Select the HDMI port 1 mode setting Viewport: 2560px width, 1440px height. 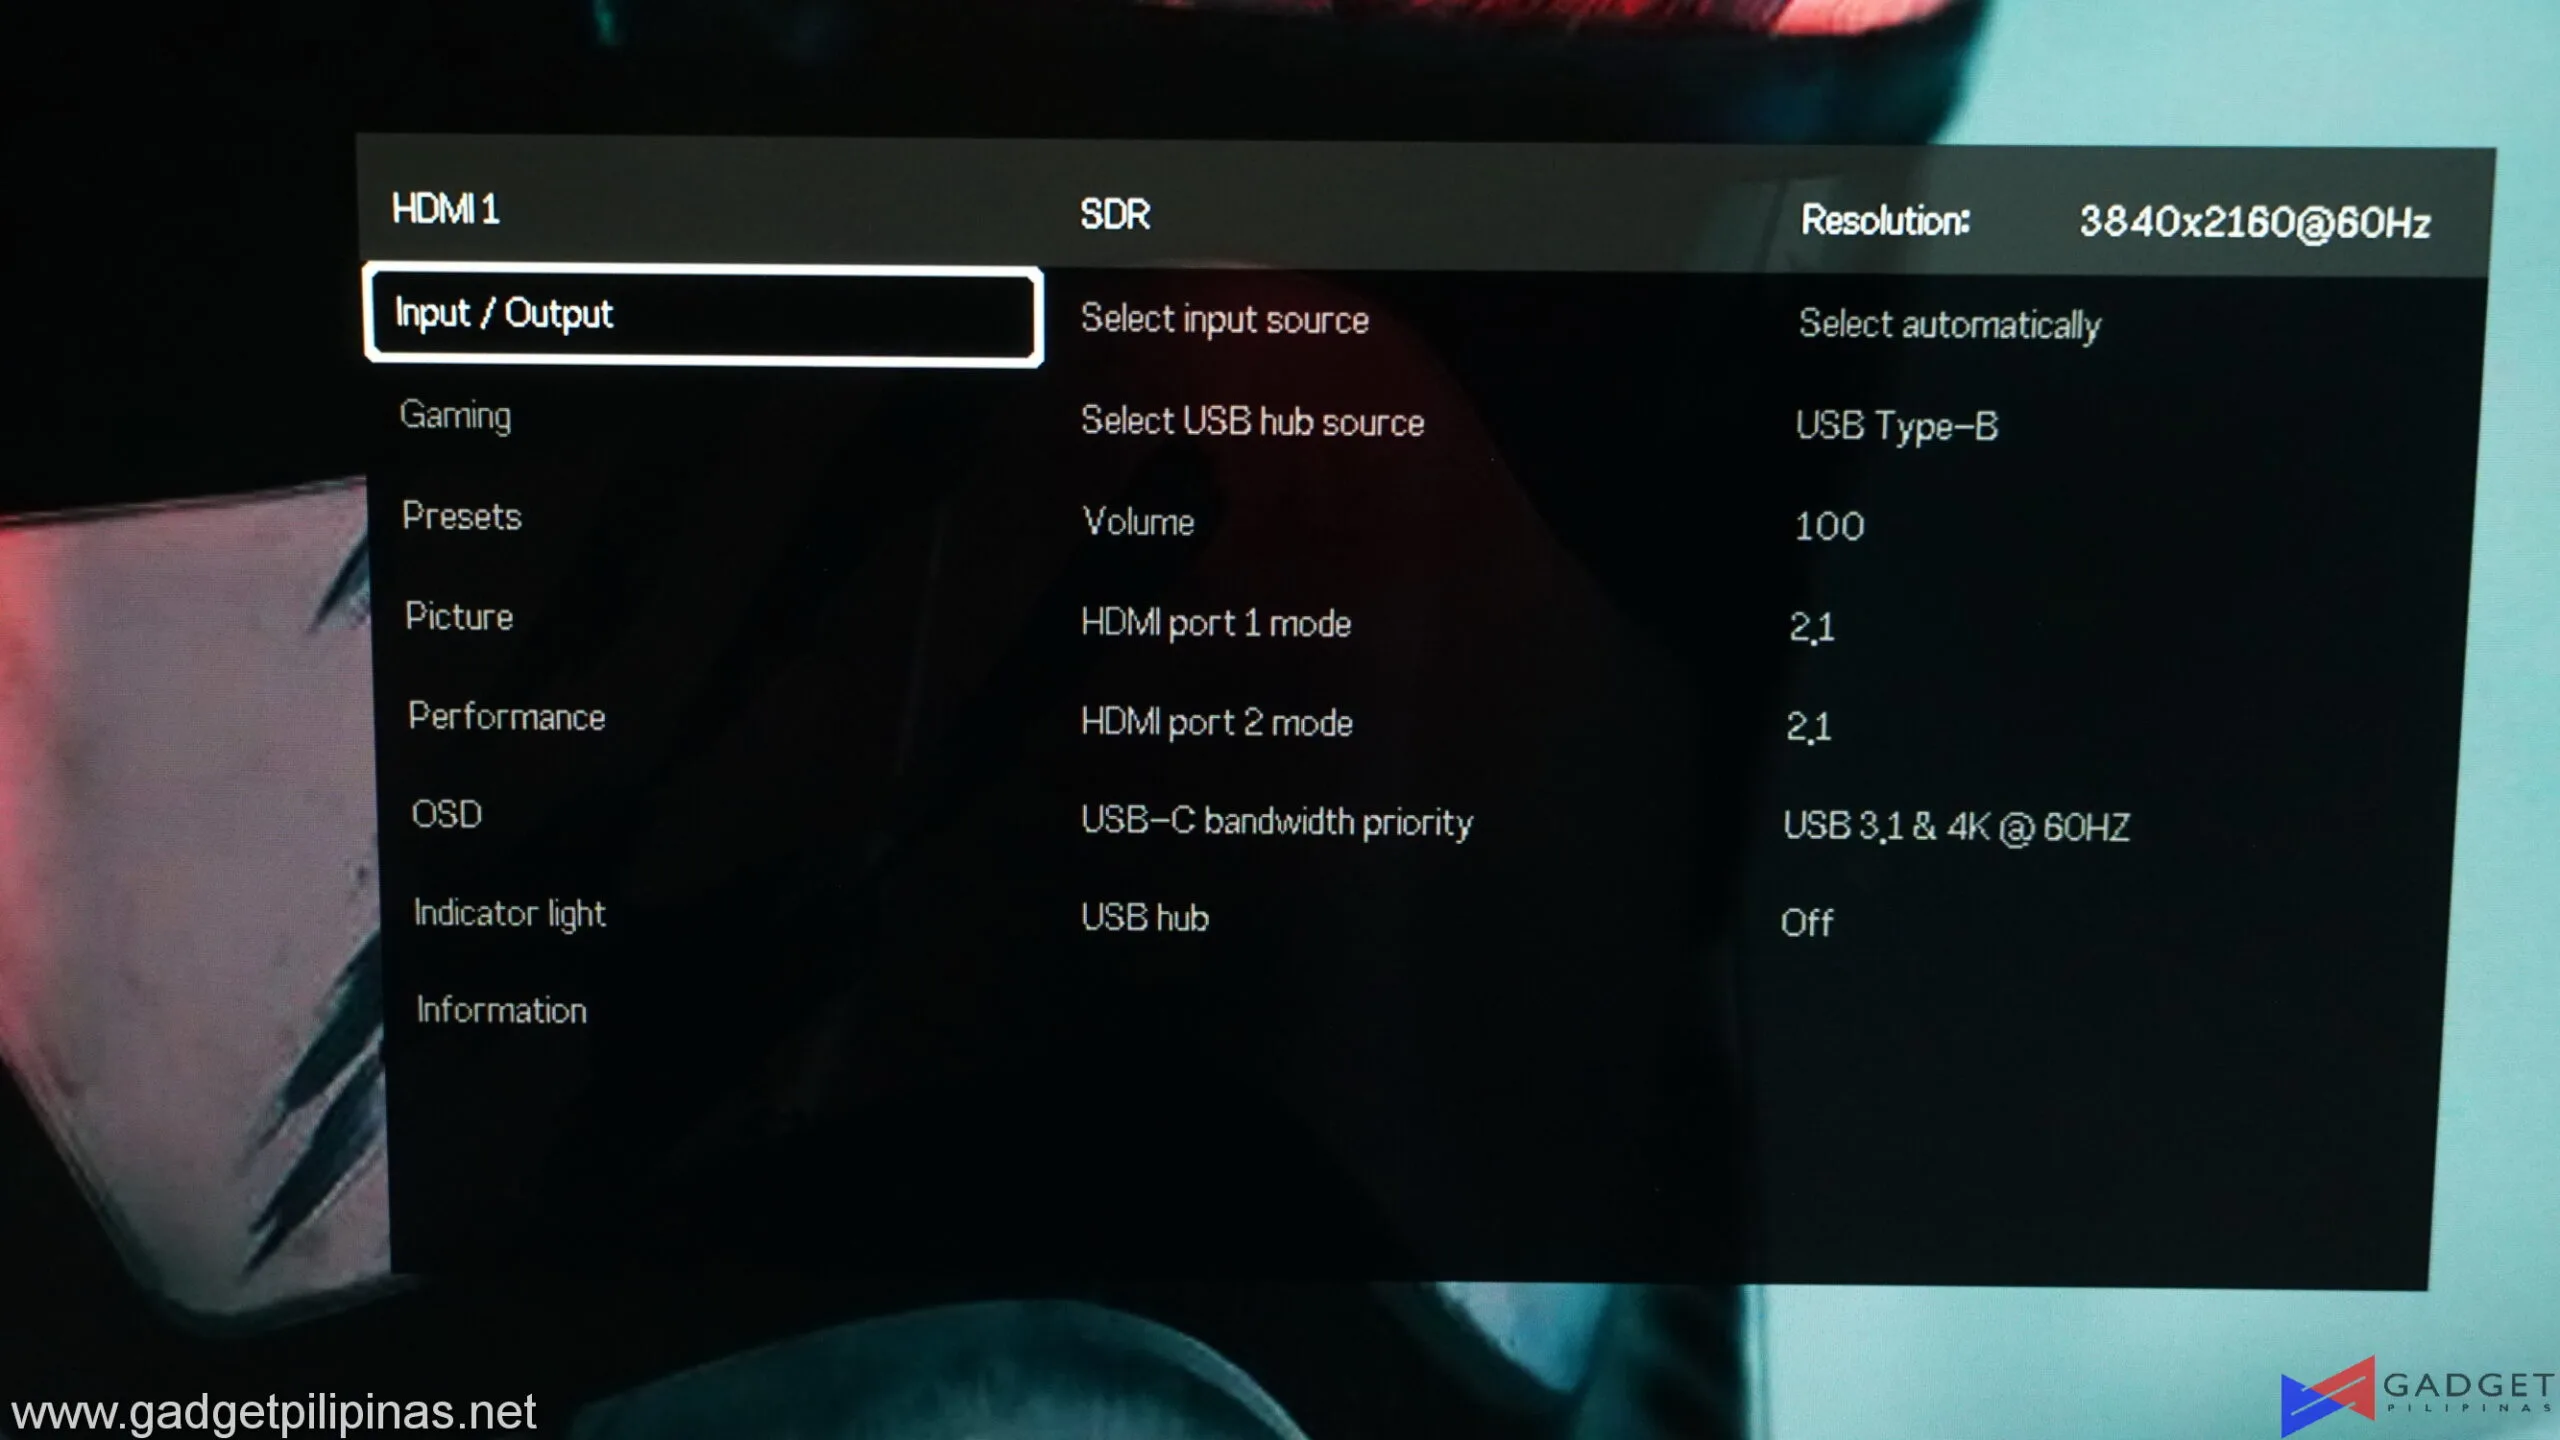pyautogui.click(x=1216, y=623)
